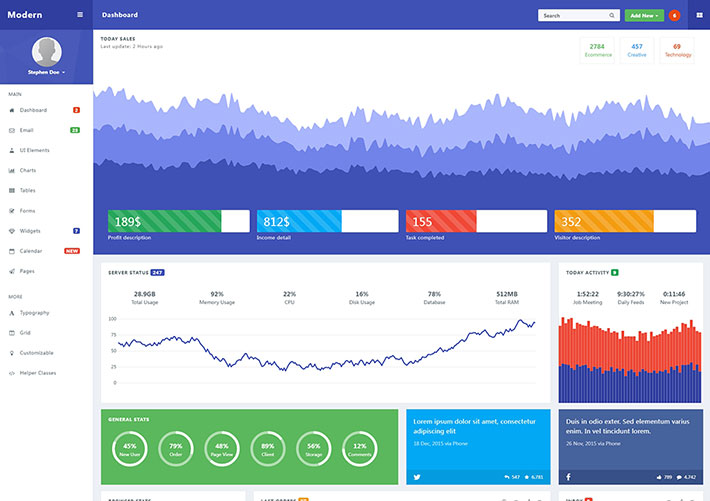The height and width of the screenshot is (501, 710).
Task: Expand the Stephen Doe user dropdown
Action: click(x=46, y=73)
